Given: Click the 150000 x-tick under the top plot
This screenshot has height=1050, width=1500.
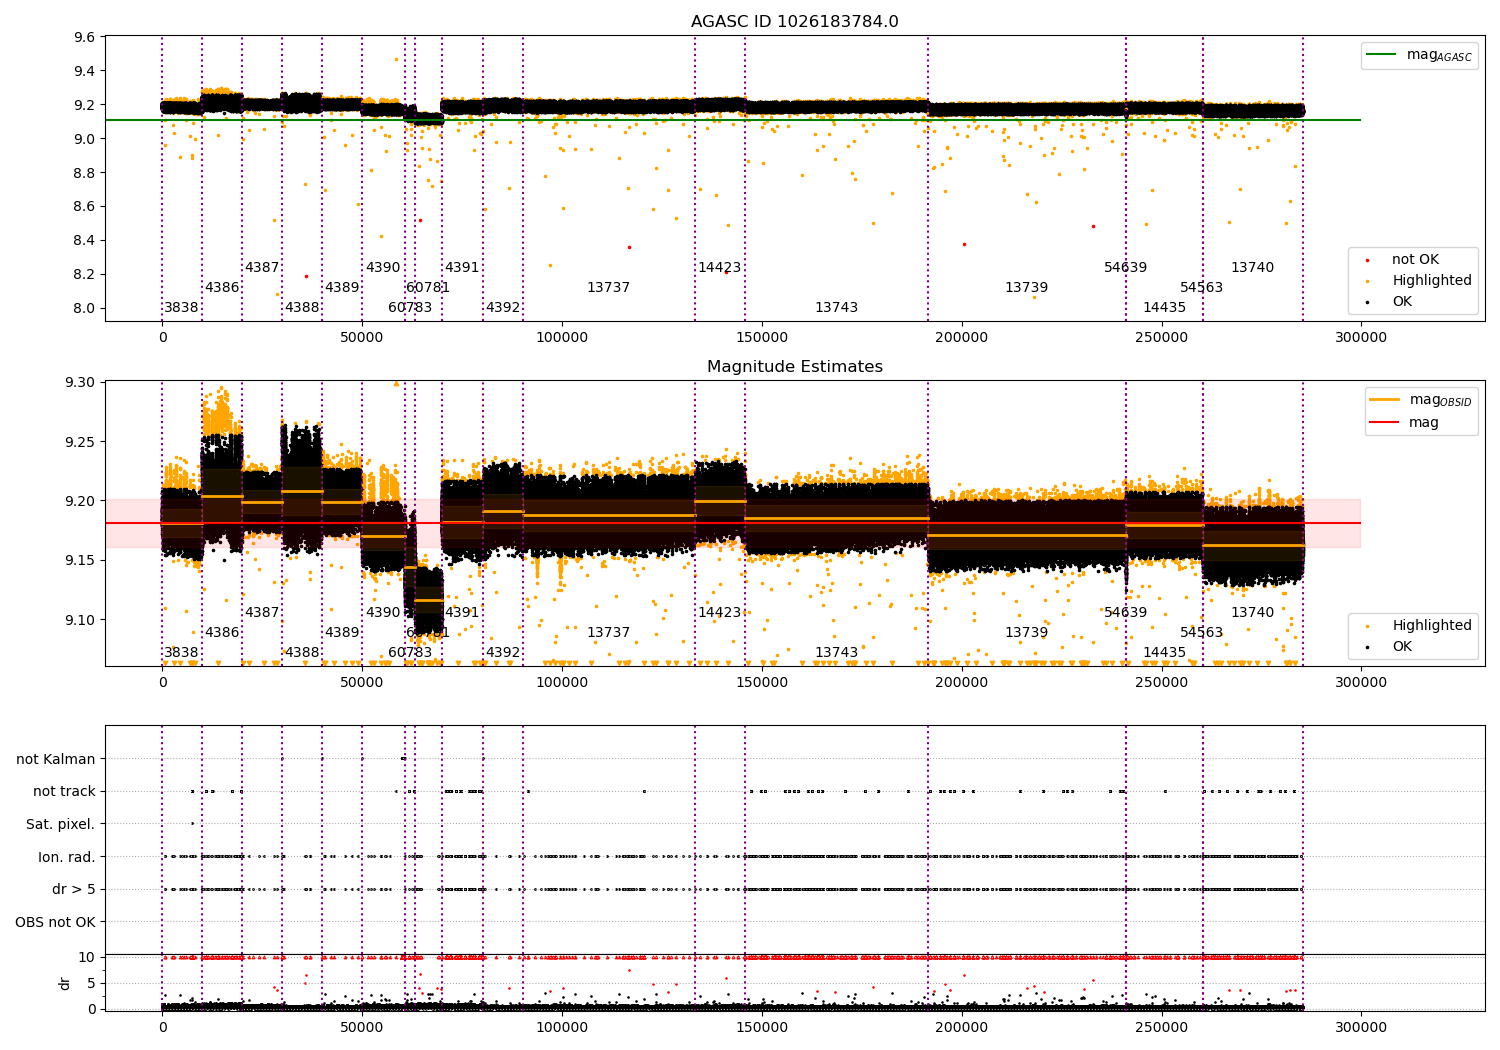Looking at the screenshot, I should 762,337.
